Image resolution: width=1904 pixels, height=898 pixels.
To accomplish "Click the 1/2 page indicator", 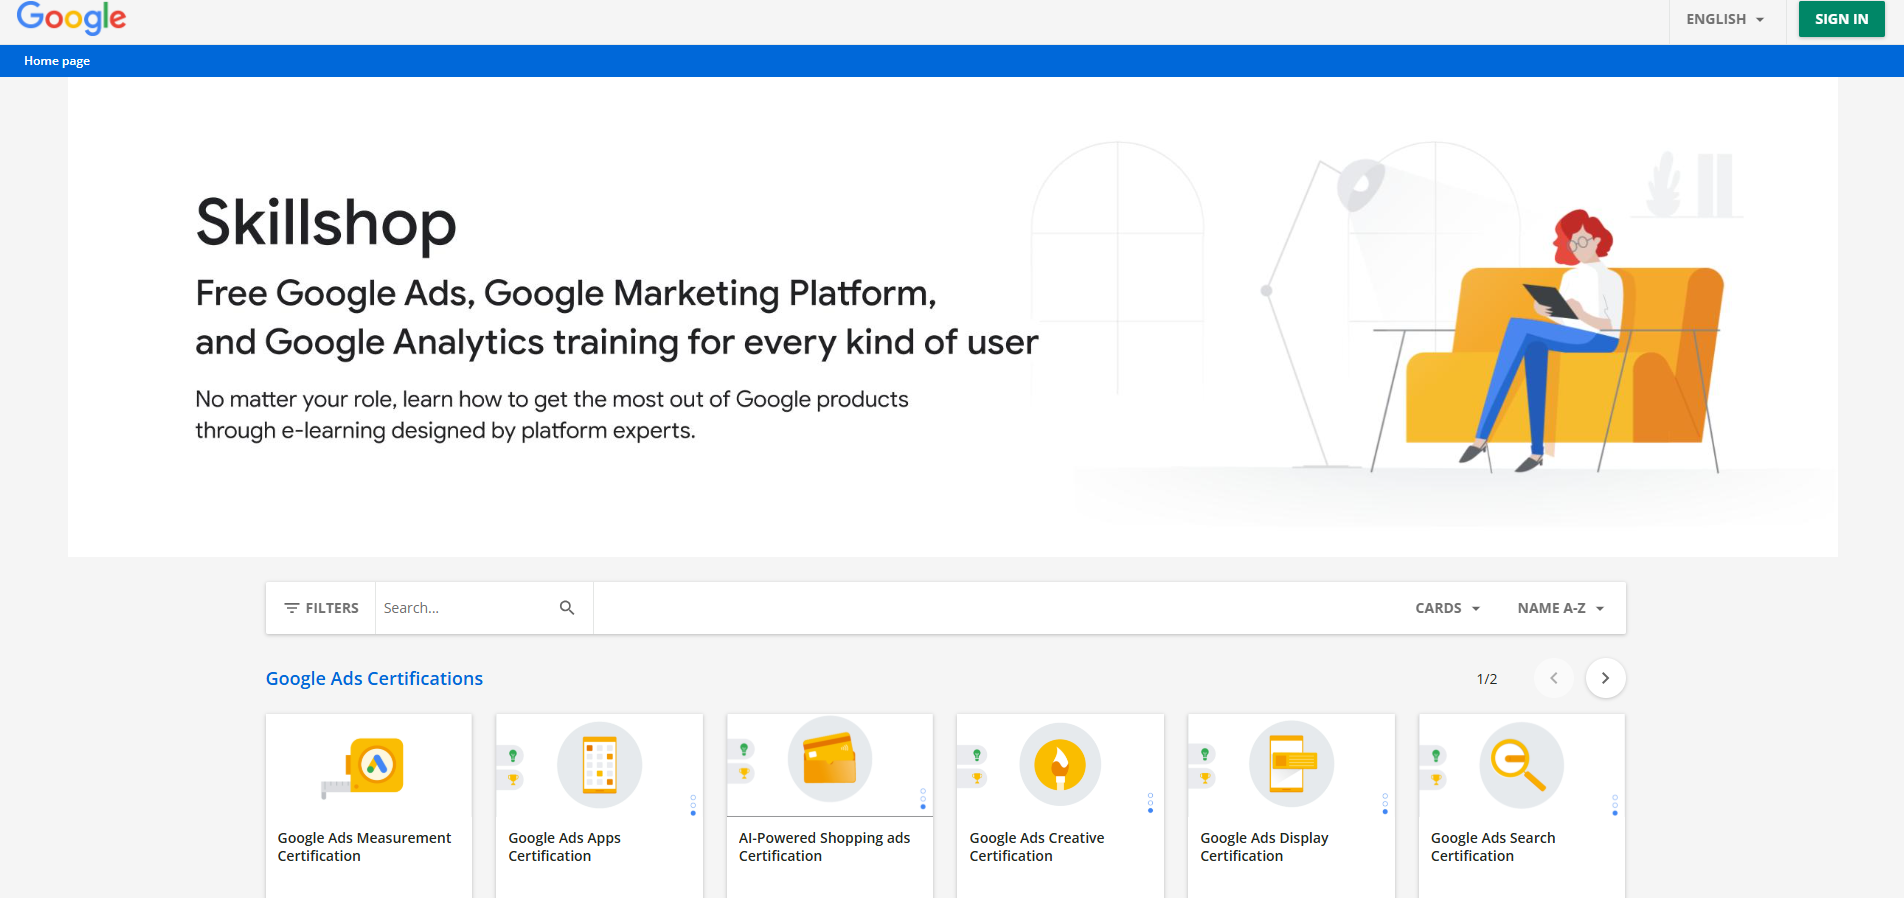I will coord(1487,679).
